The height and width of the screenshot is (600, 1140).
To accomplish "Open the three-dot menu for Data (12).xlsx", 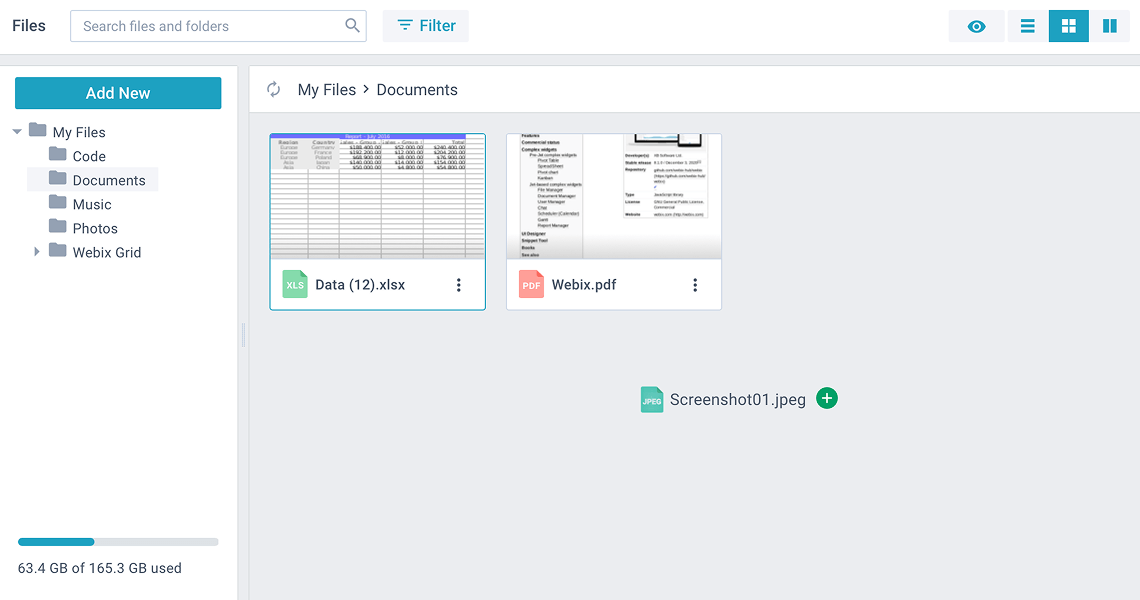I will click(459, 285).
